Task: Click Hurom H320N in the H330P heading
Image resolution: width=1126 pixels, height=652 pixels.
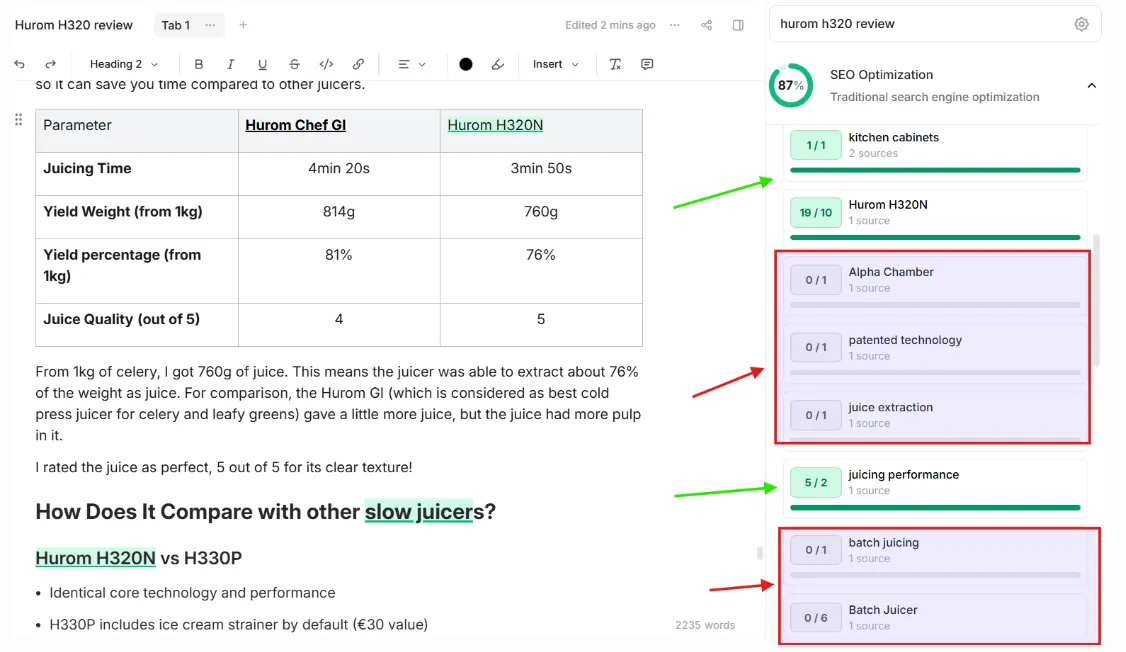Action: (x=96, y=558)
